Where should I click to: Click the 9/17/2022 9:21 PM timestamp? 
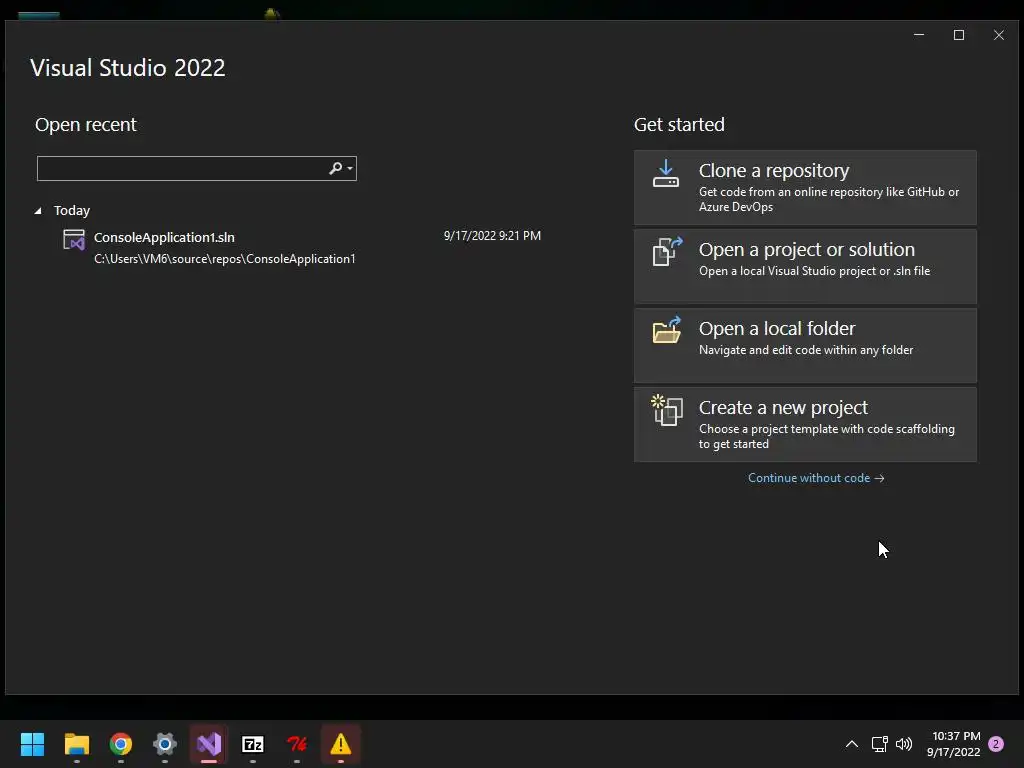point(492,236)
